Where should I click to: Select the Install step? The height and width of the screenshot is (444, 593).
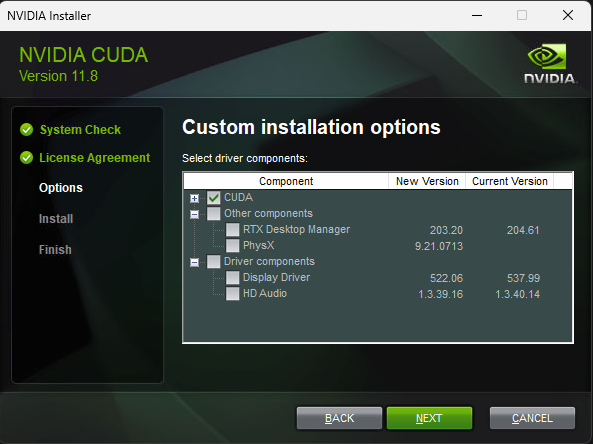click(x=56, y=219)
